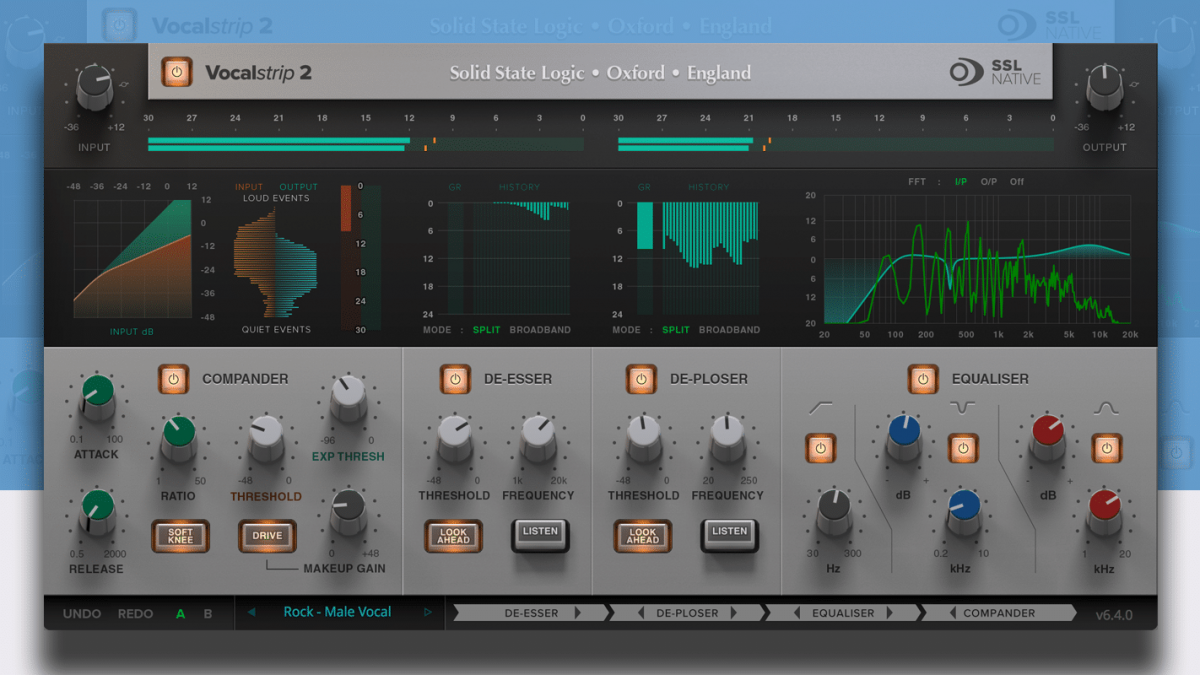Click the SSL Native logo
The image size is (1200, 675).
tap(995, 72)
